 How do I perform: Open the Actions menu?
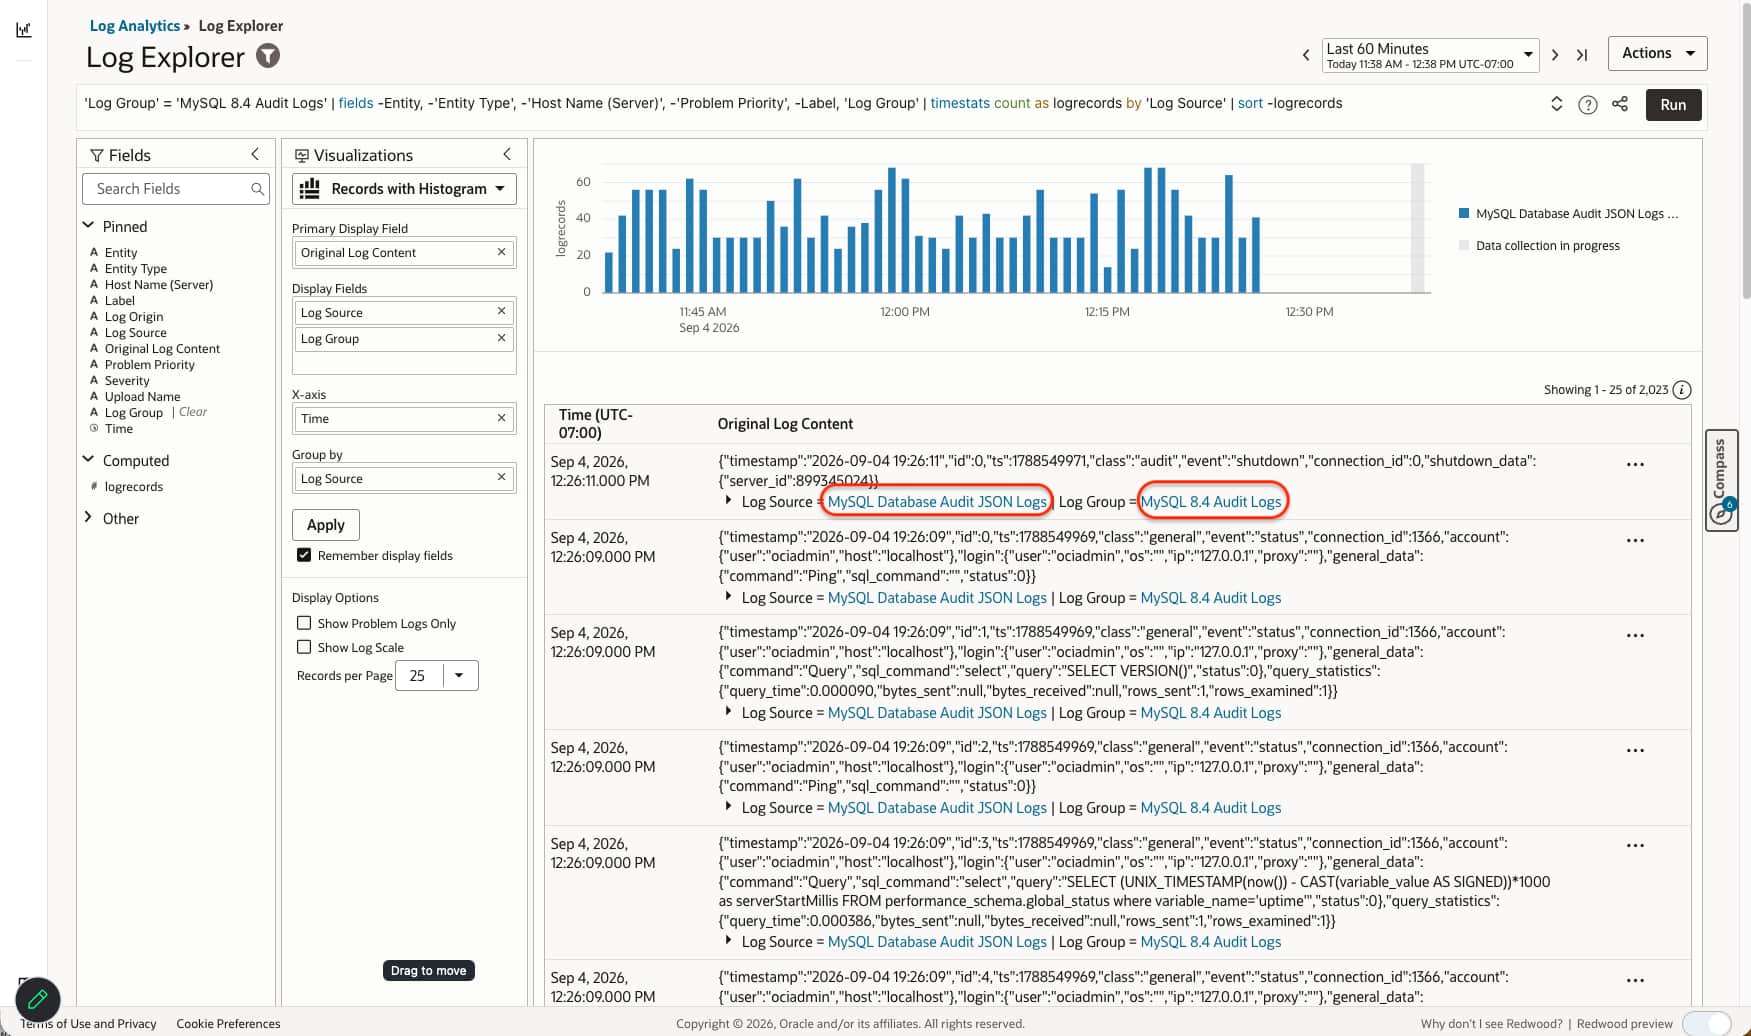pos(1657,53)
